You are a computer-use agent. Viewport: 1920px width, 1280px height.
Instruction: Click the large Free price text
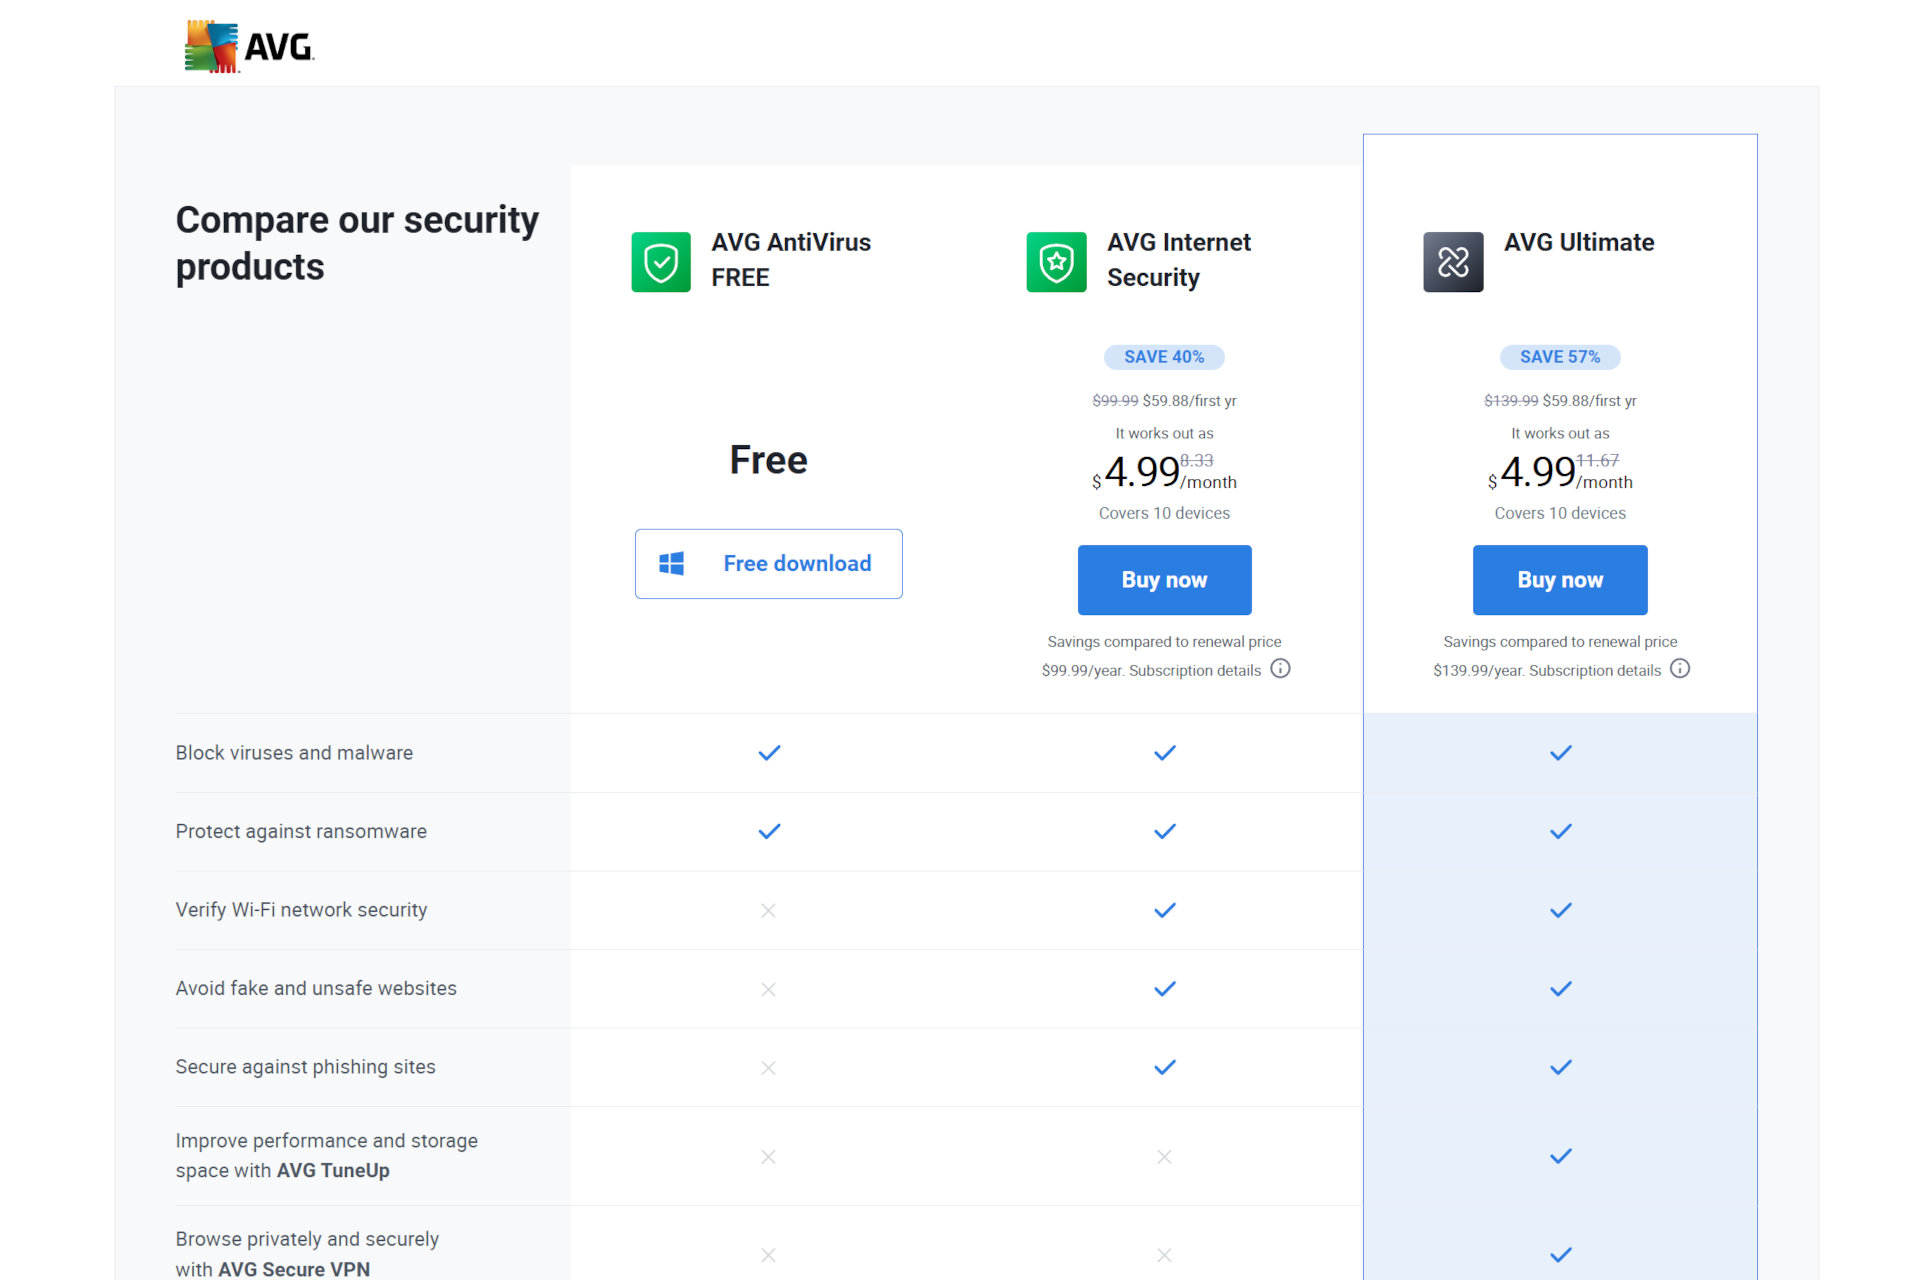coord(768,460)
